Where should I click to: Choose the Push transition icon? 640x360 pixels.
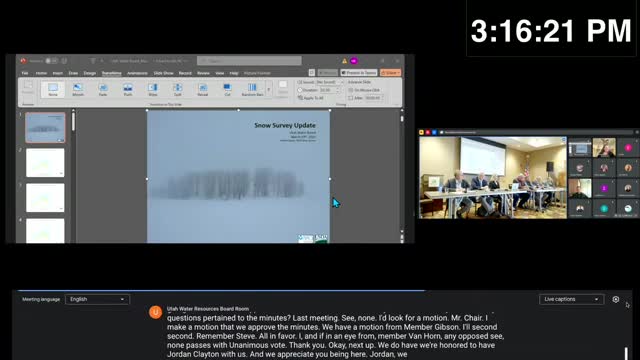128,89
